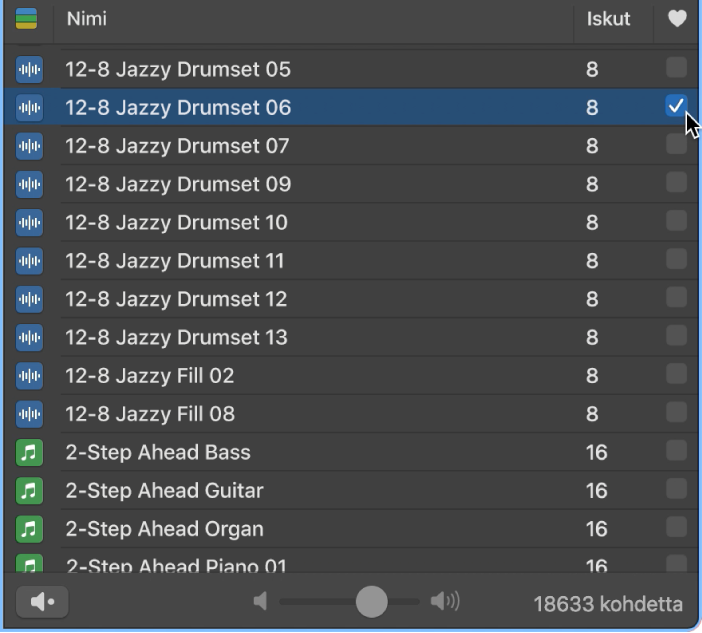Click the loop type filter icon in header
Screen dimensions: 702x633
27,19
